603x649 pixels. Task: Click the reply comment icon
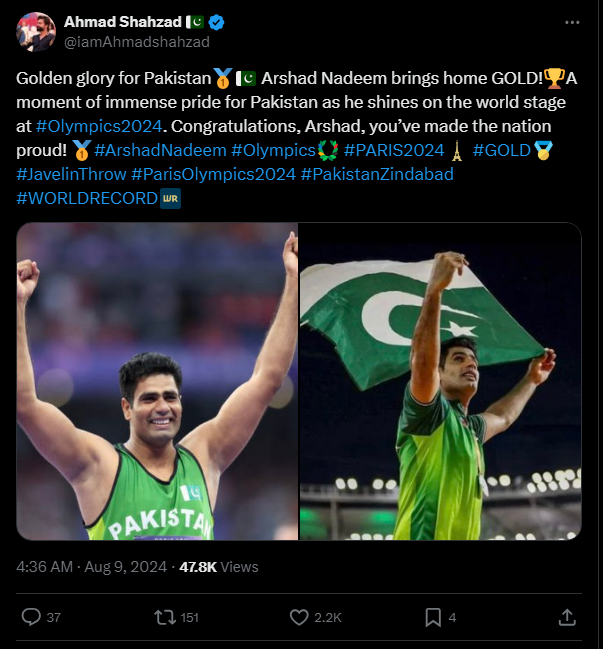click(31, 617)
